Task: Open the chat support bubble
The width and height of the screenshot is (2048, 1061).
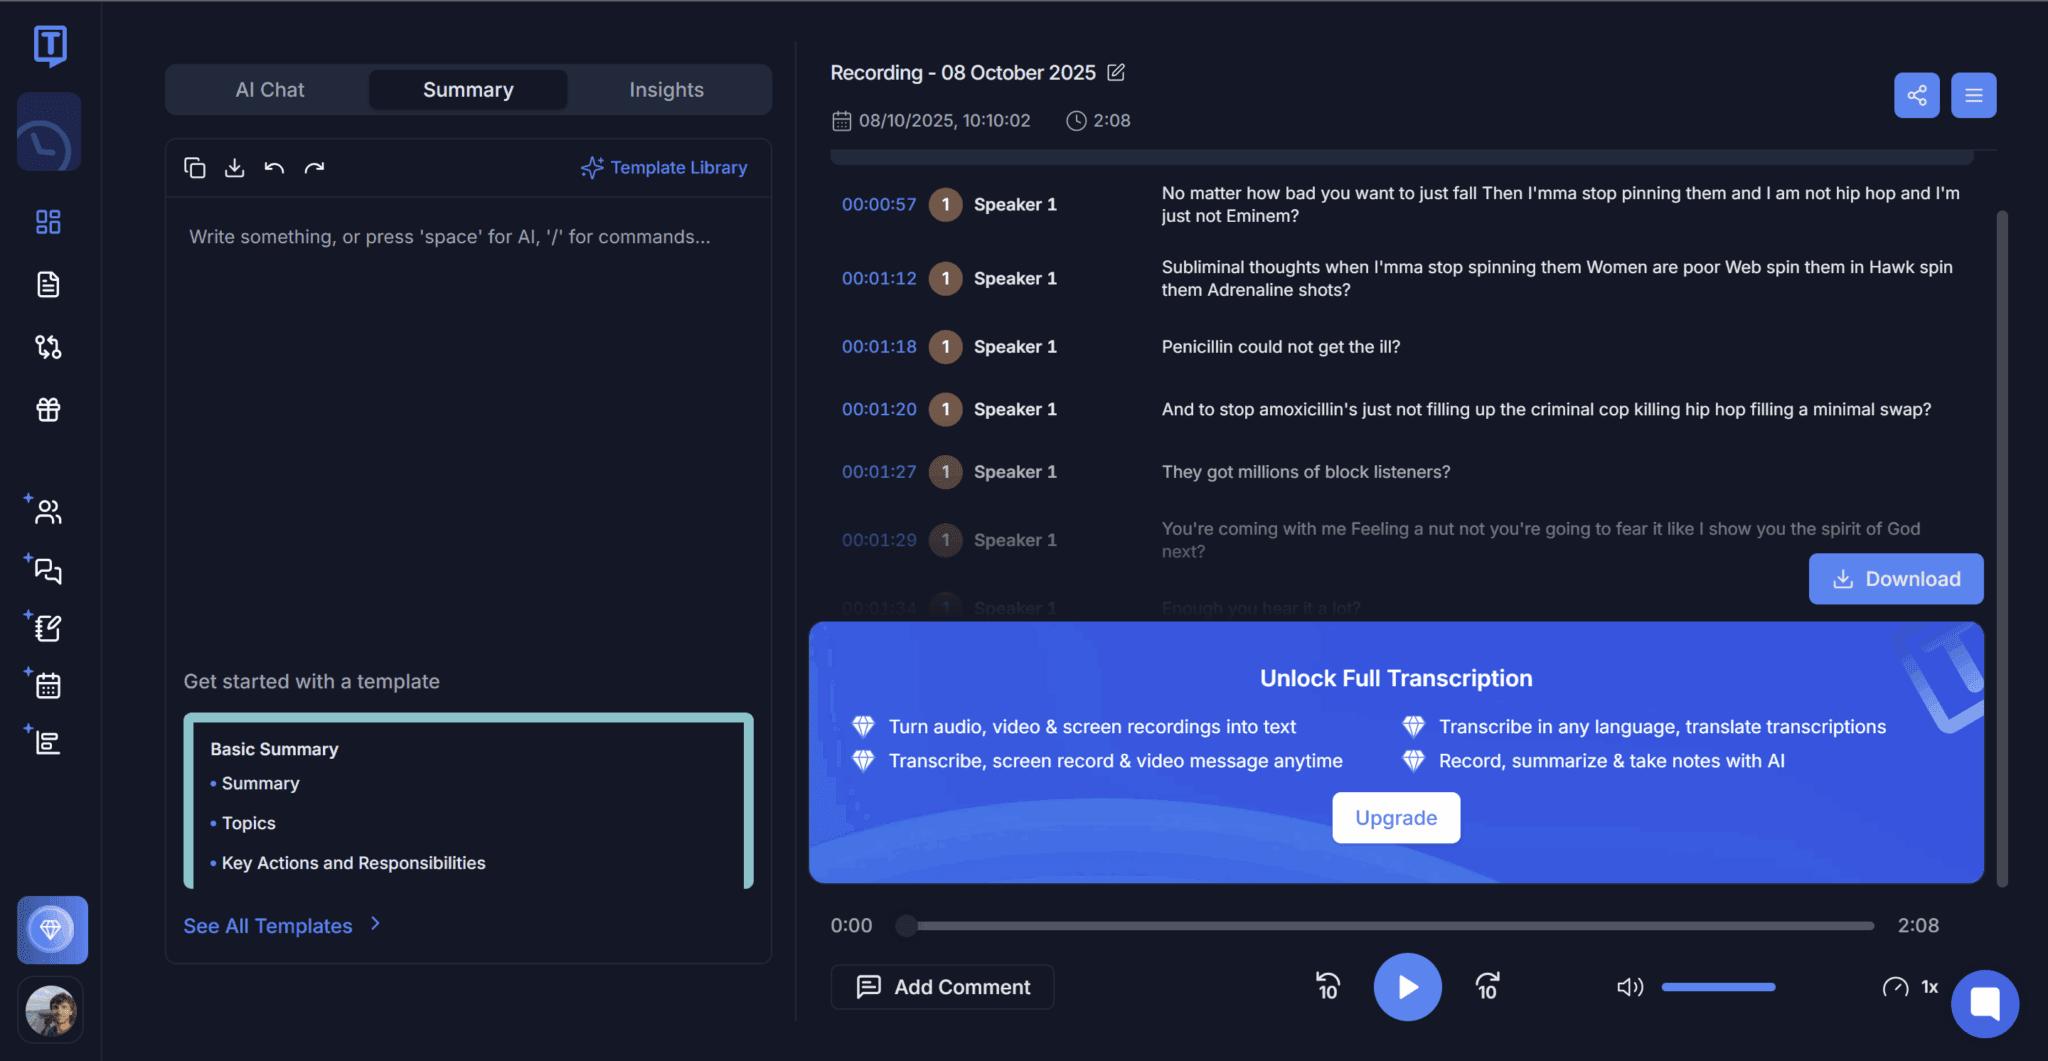Action: click(x=1984, y=1003)
